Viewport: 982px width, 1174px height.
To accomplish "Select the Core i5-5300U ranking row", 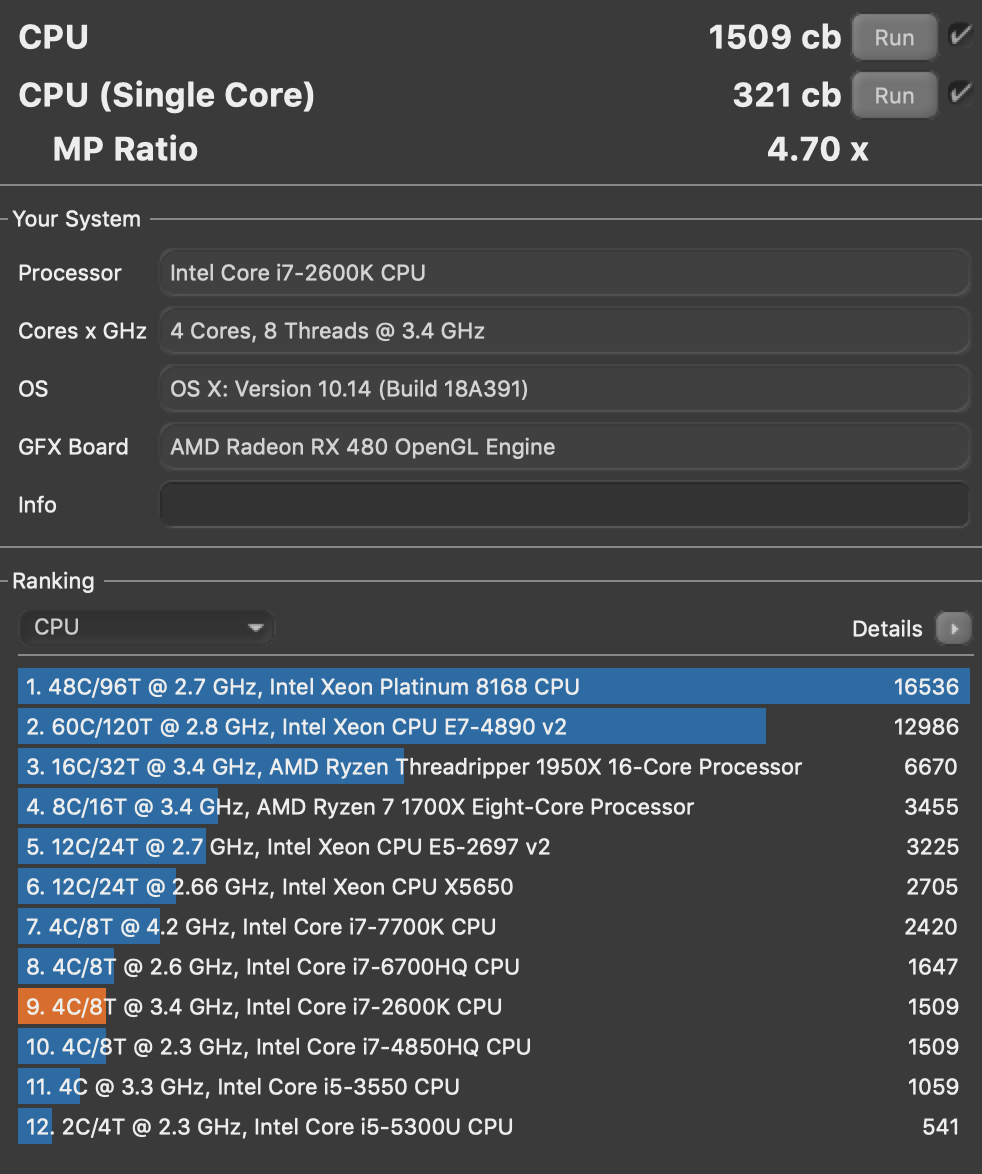I will coord(494,1127).
